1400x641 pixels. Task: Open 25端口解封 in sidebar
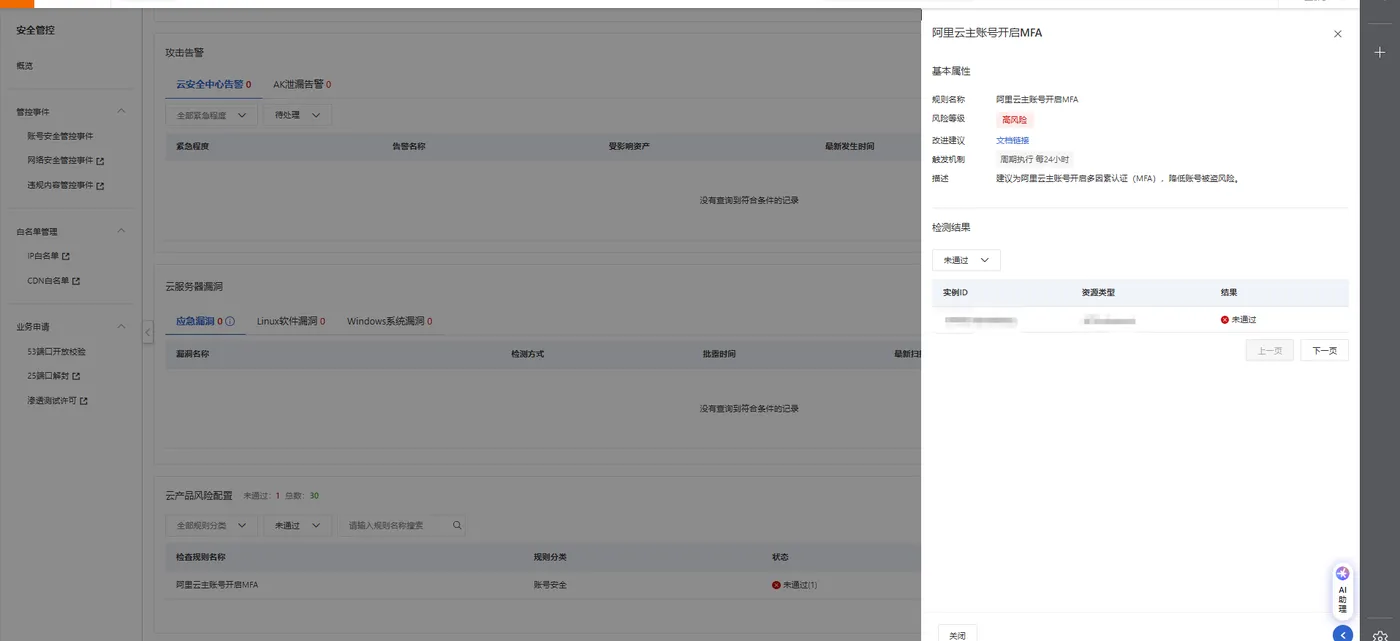pos(48,376)
